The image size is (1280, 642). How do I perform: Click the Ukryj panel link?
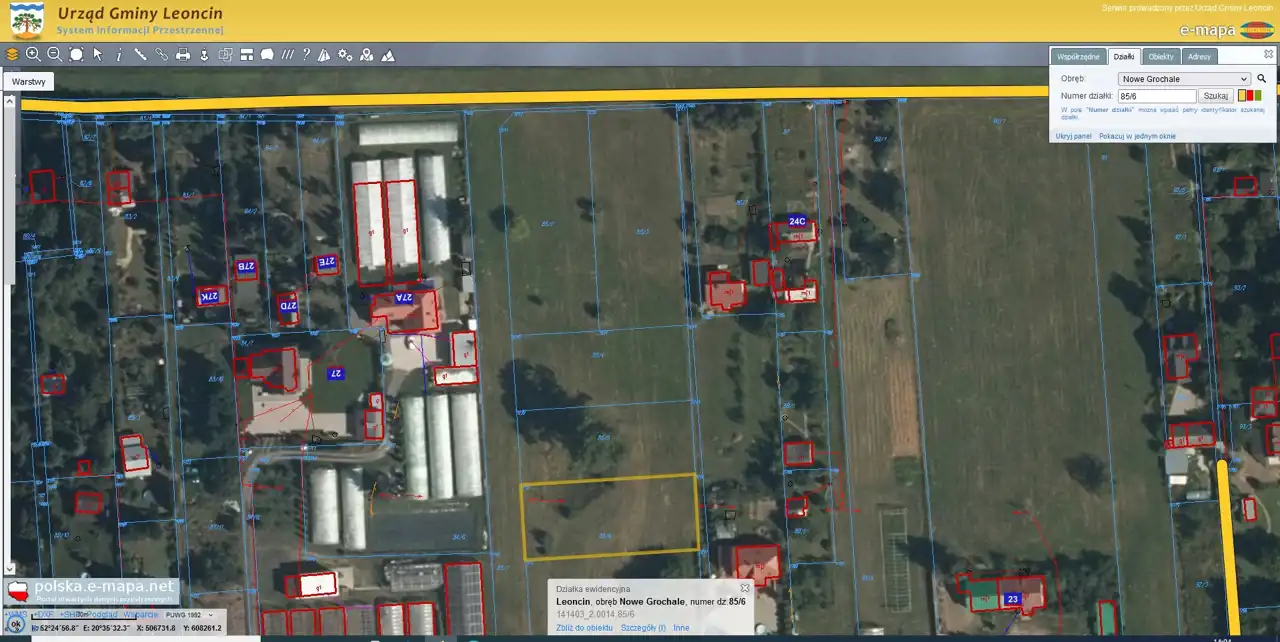1073,136
